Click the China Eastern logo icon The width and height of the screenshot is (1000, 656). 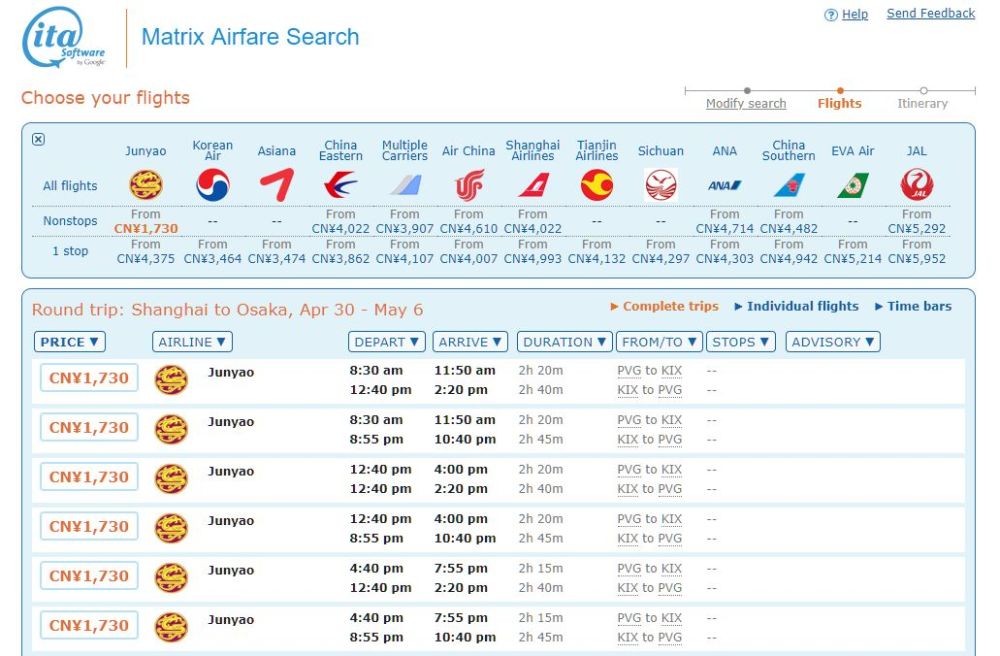pos(341,186)
